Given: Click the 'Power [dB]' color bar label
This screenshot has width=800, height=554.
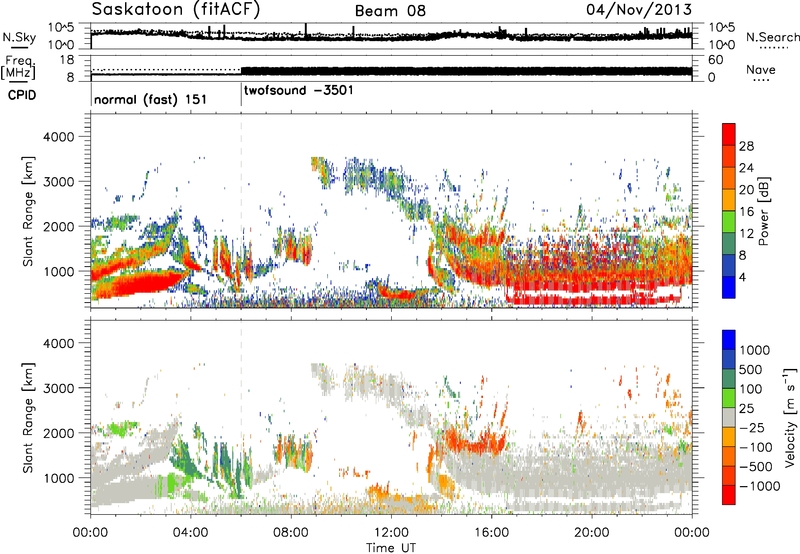Looking at the screenshot, I should click(x=763, y=211).
